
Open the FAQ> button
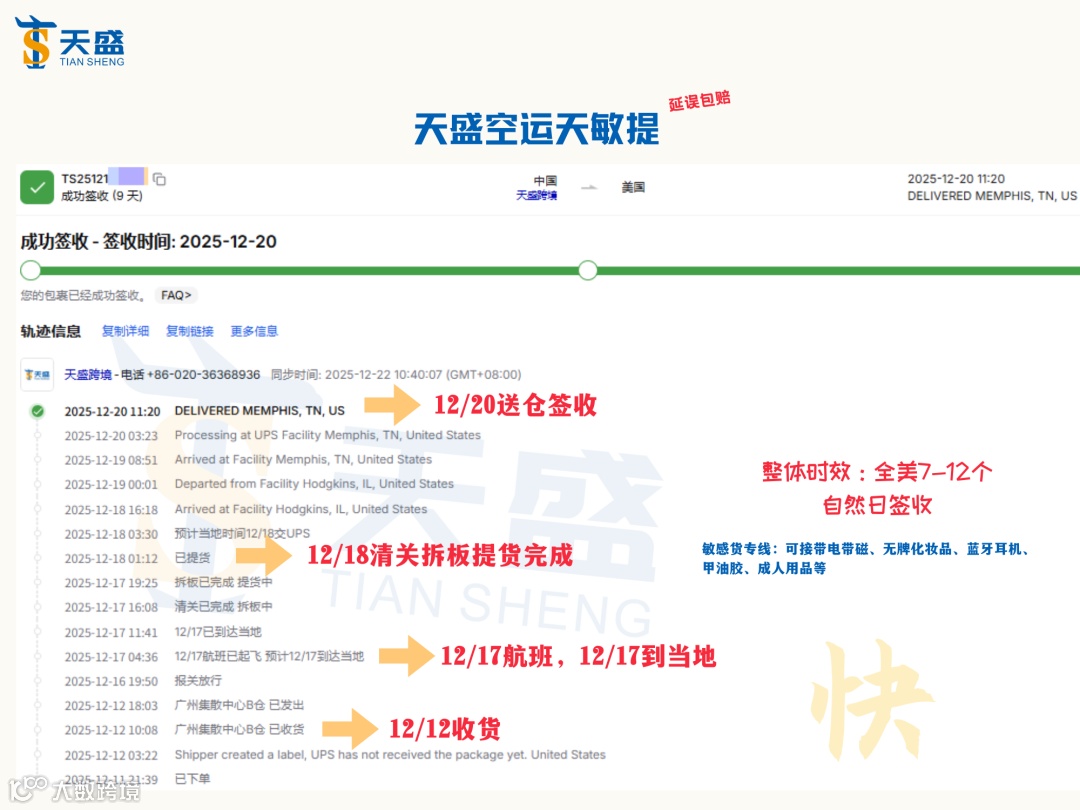click(x=176, y=295)
